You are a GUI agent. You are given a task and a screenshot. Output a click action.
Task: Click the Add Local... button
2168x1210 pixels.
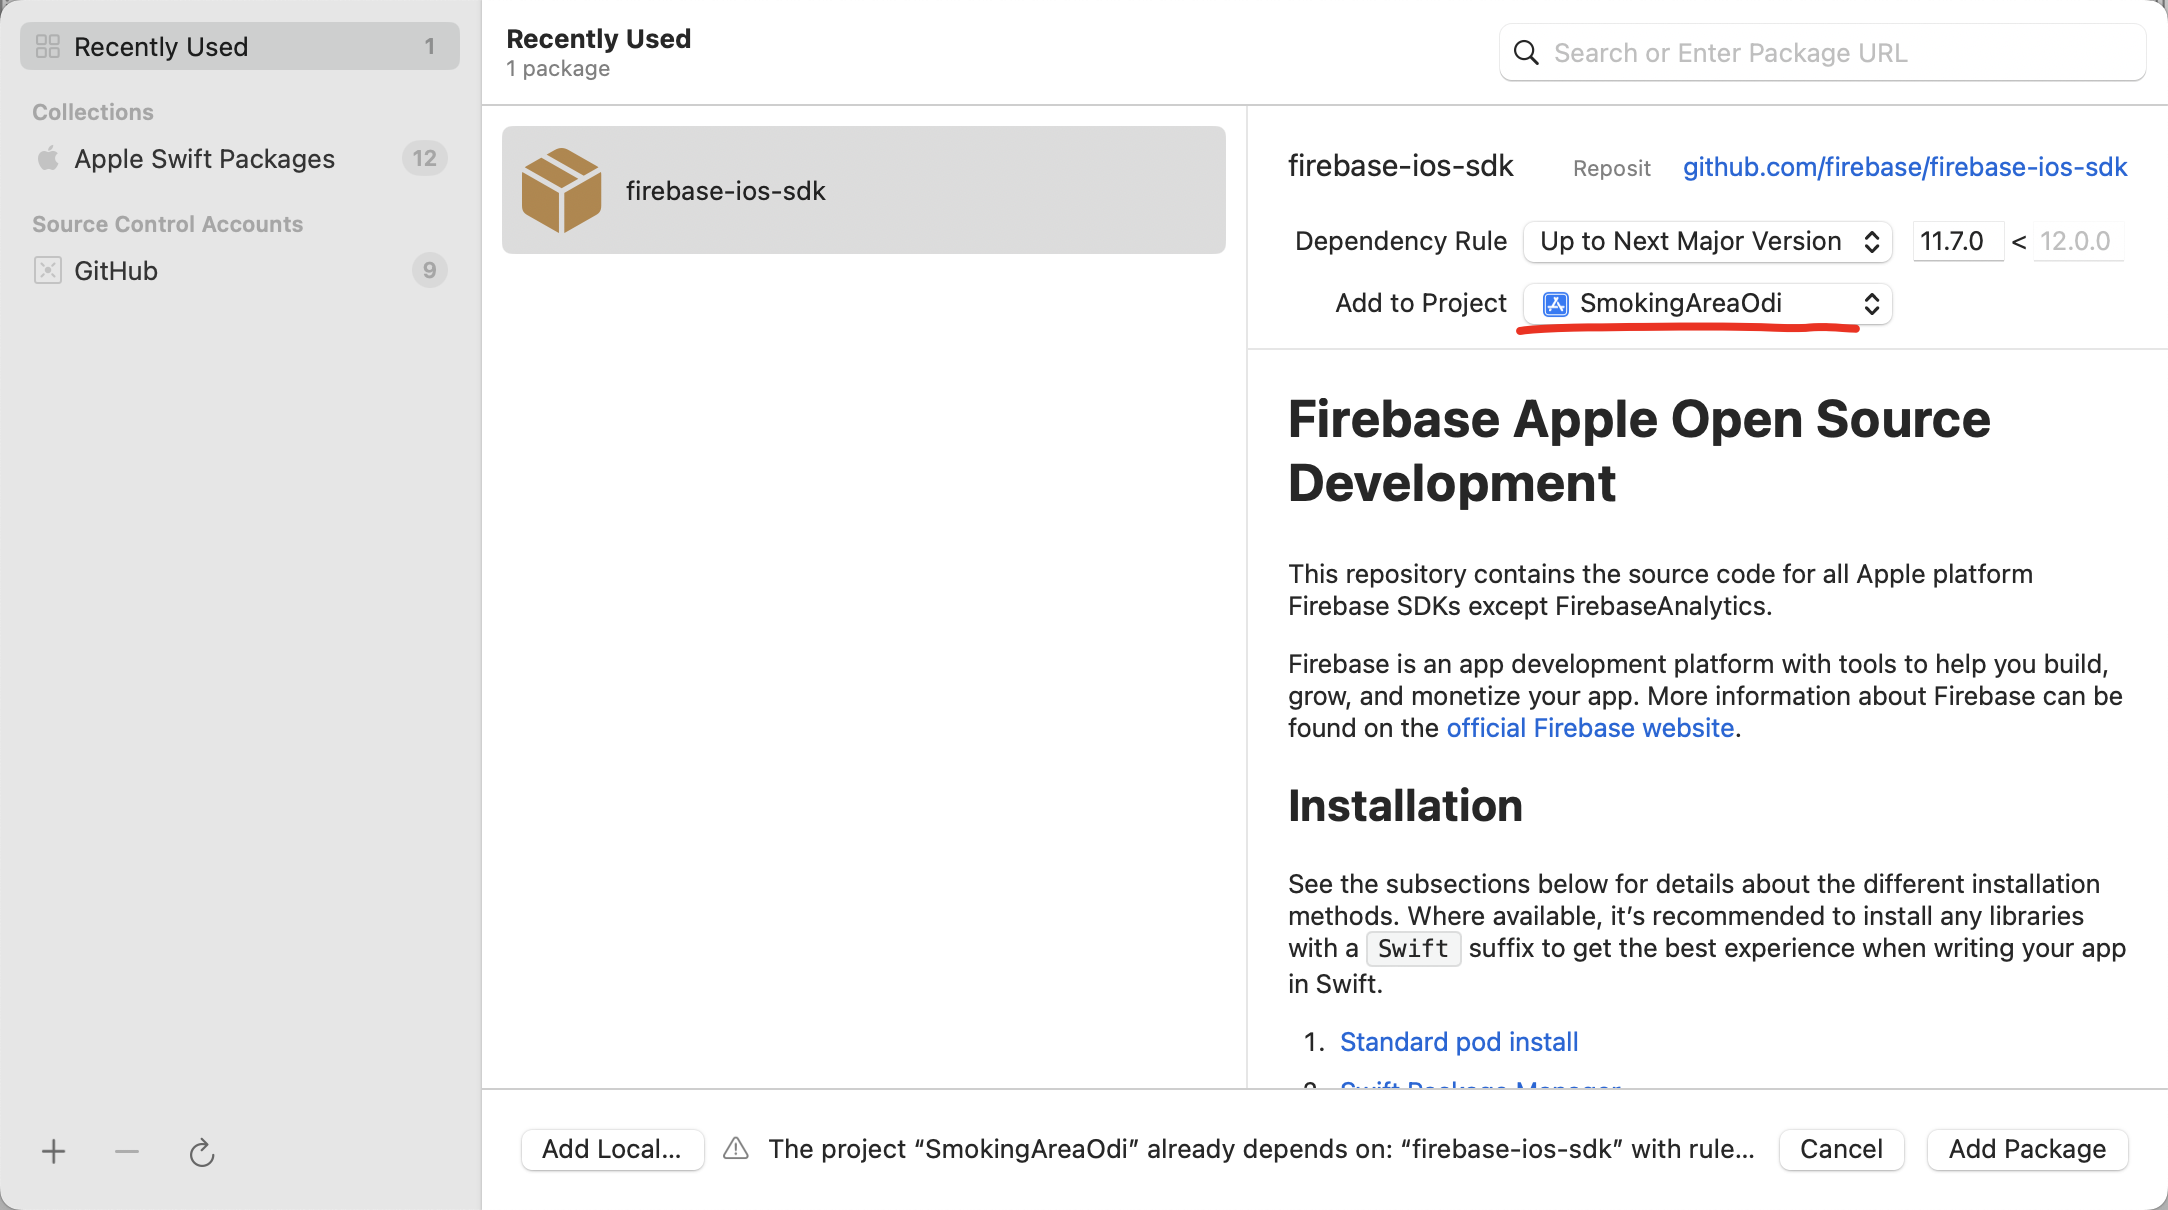(x=612, y=1149)
